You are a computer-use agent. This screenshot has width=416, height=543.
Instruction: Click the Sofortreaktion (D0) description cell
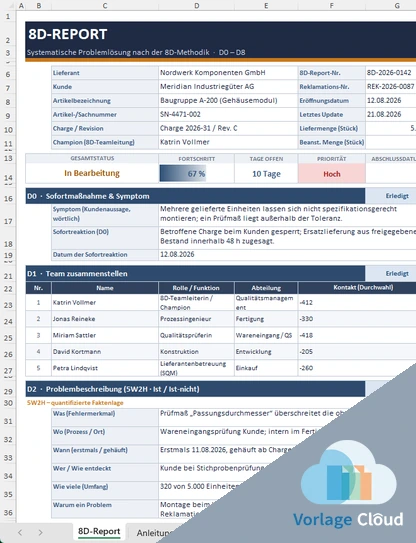tap(287, 238)
